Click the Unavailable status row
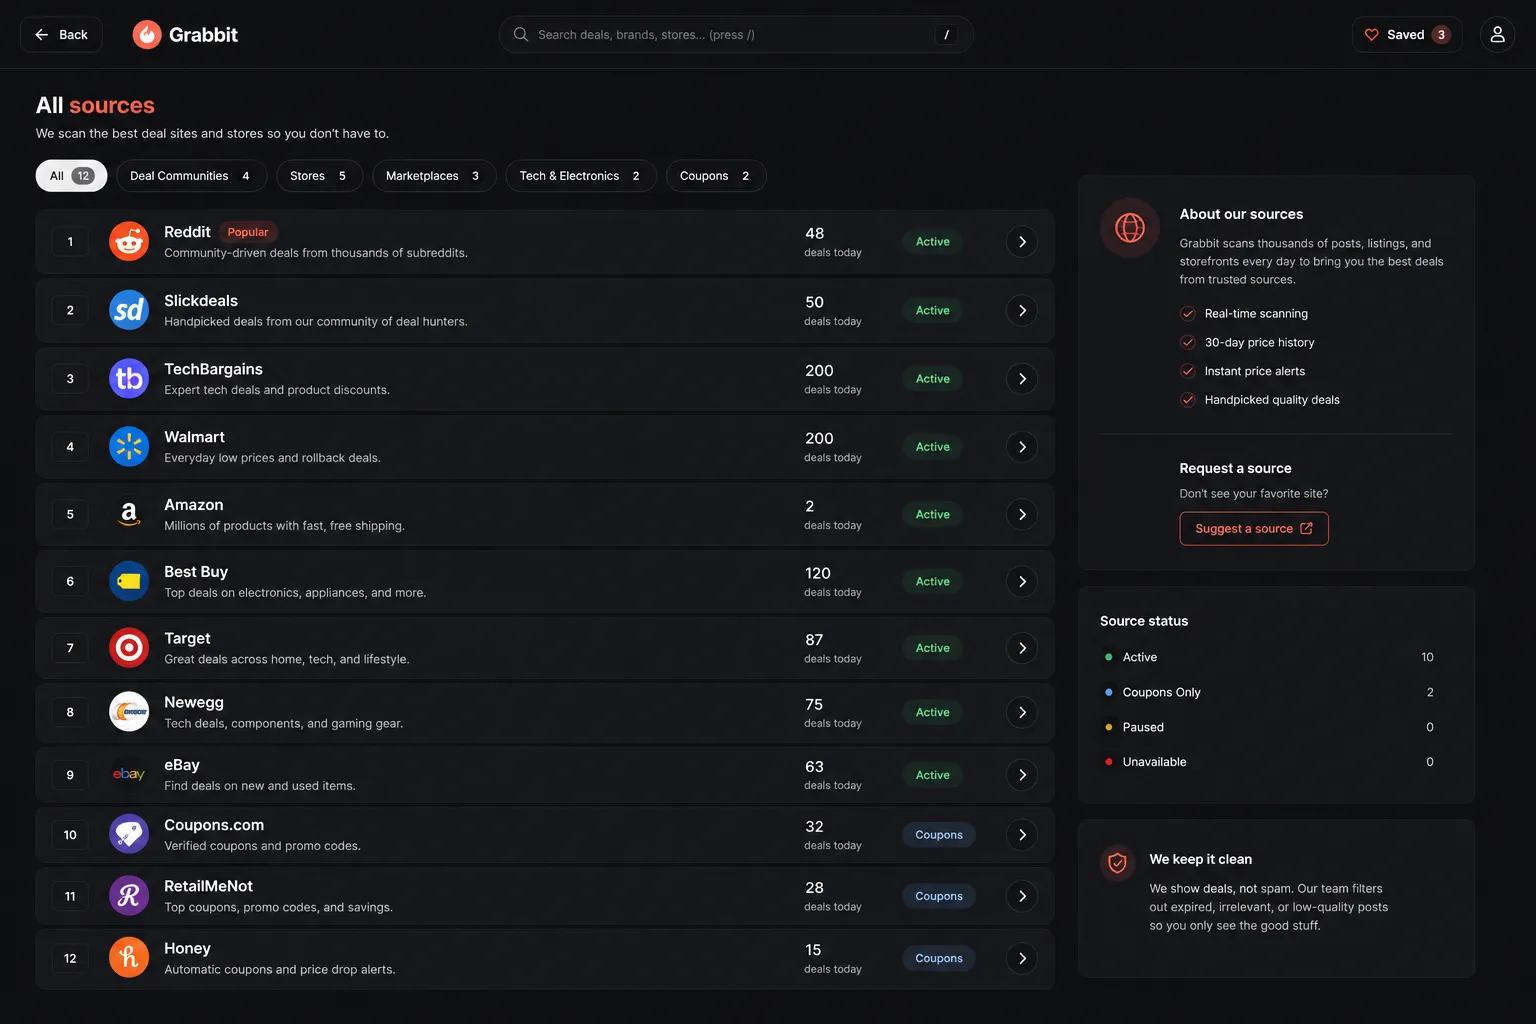The width and height of the screenshot is (1536, 1024). (1268, 762)
